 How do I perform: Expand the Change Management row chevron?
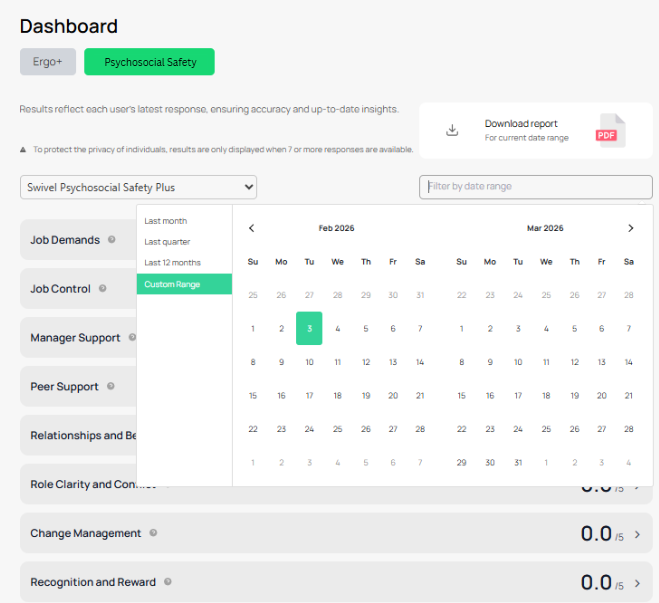point(638,535)
